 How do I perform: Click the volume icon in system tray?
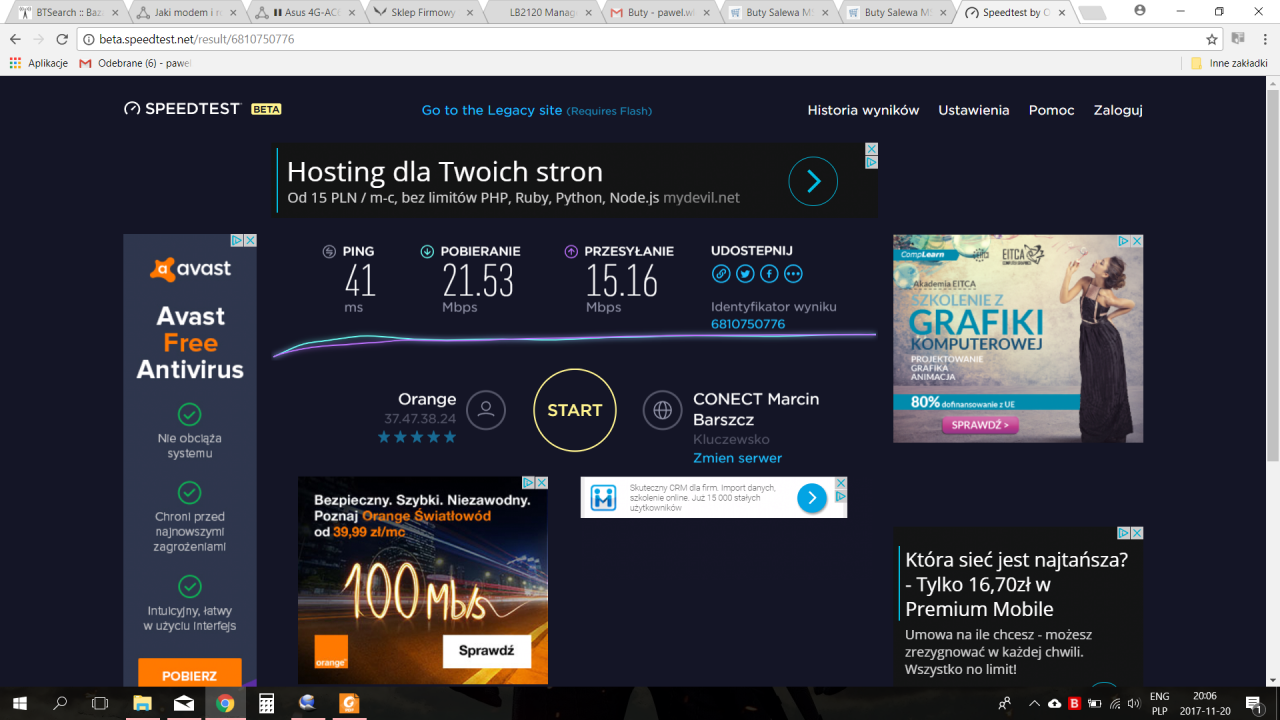point(1135,703)
